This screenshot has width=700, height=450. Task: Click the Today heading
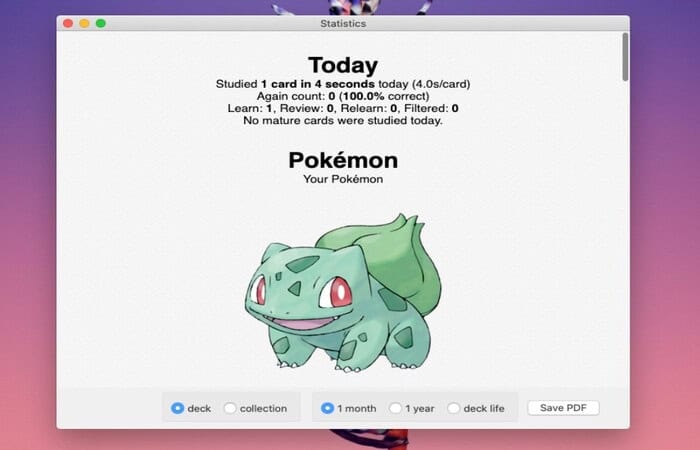click(x=343, y=66)
